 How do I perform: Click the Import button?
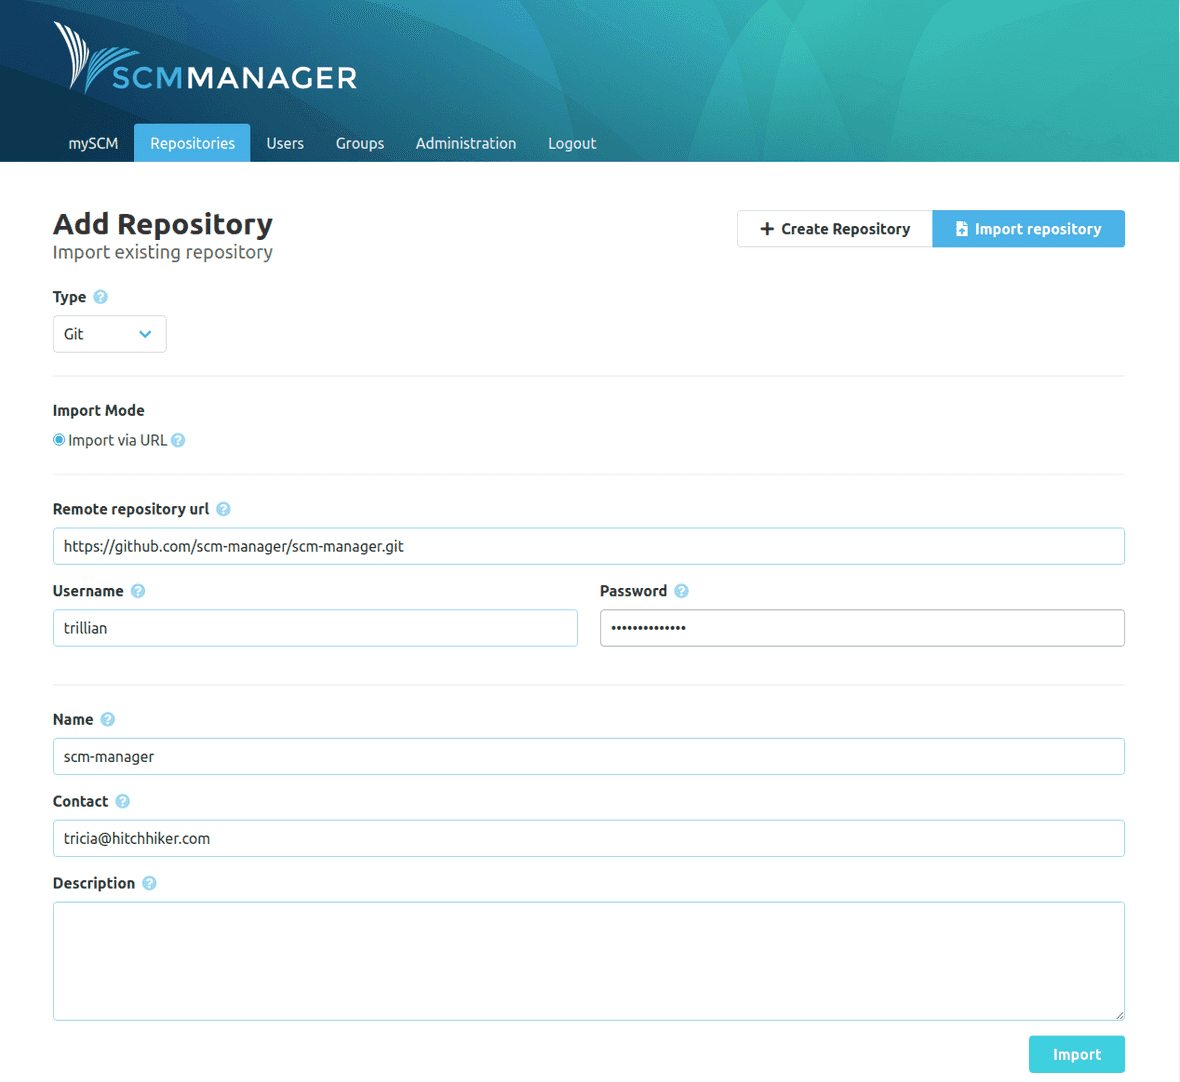click(x=1077, y=1054)
